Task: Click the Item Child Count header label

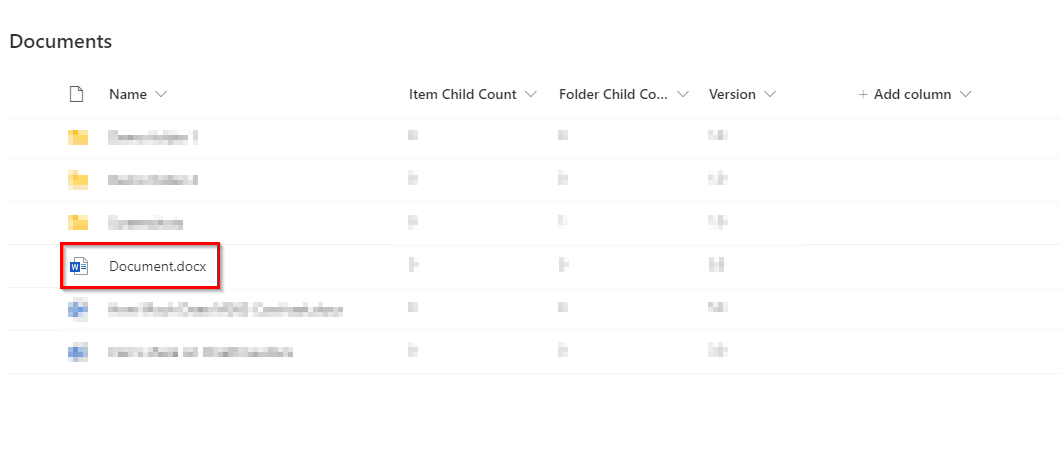Action: click(462, 94)
